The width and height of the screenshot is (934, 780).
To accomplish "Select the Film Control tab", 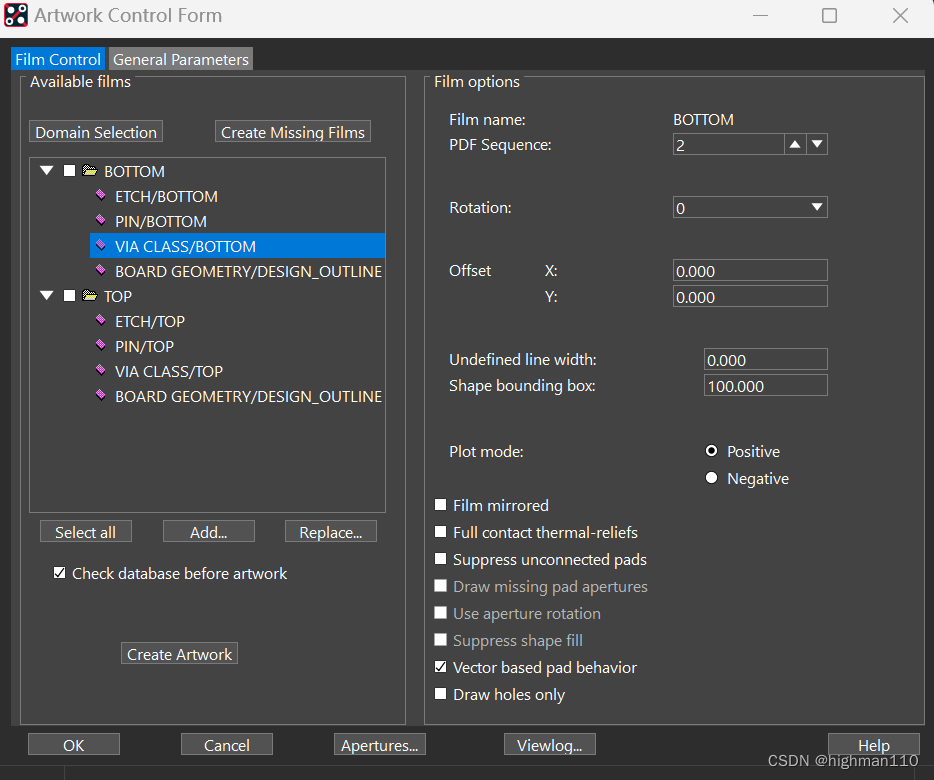I will [58, 59].
